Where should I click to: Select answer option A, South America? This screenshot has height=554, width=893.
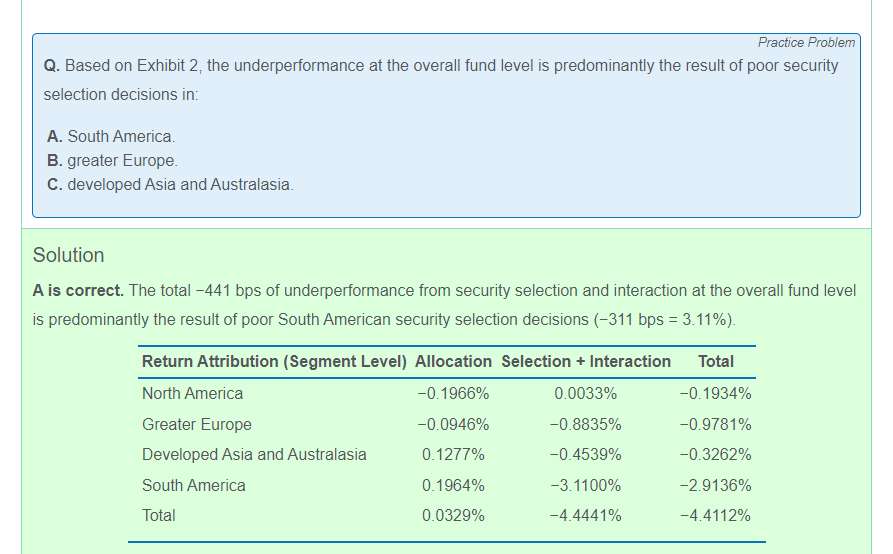pos(111,136)
